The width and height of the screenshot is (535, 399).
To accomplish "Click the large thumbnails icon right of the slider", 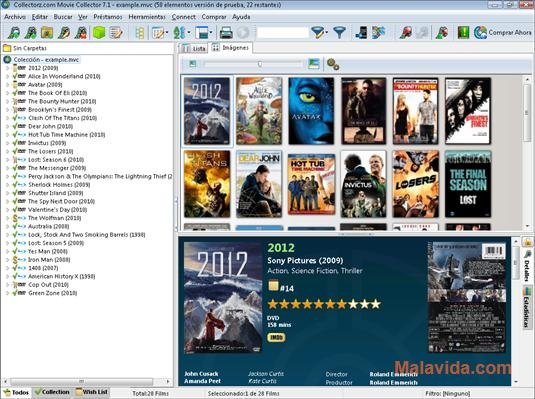I will click(314, 64).
